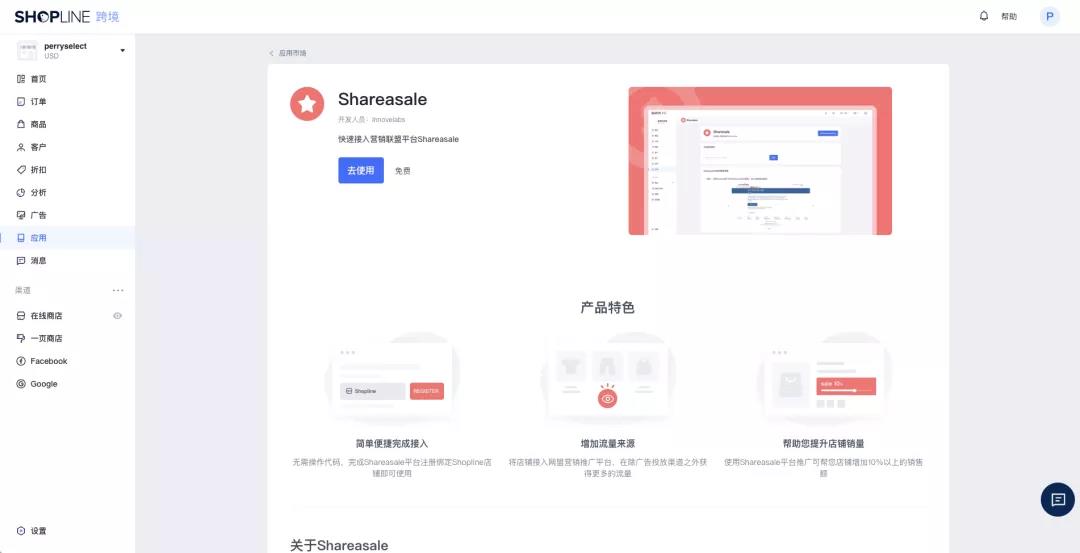
Task: Click the 增加流量来源 feature illustration
Action: click(x=608, y=379)
